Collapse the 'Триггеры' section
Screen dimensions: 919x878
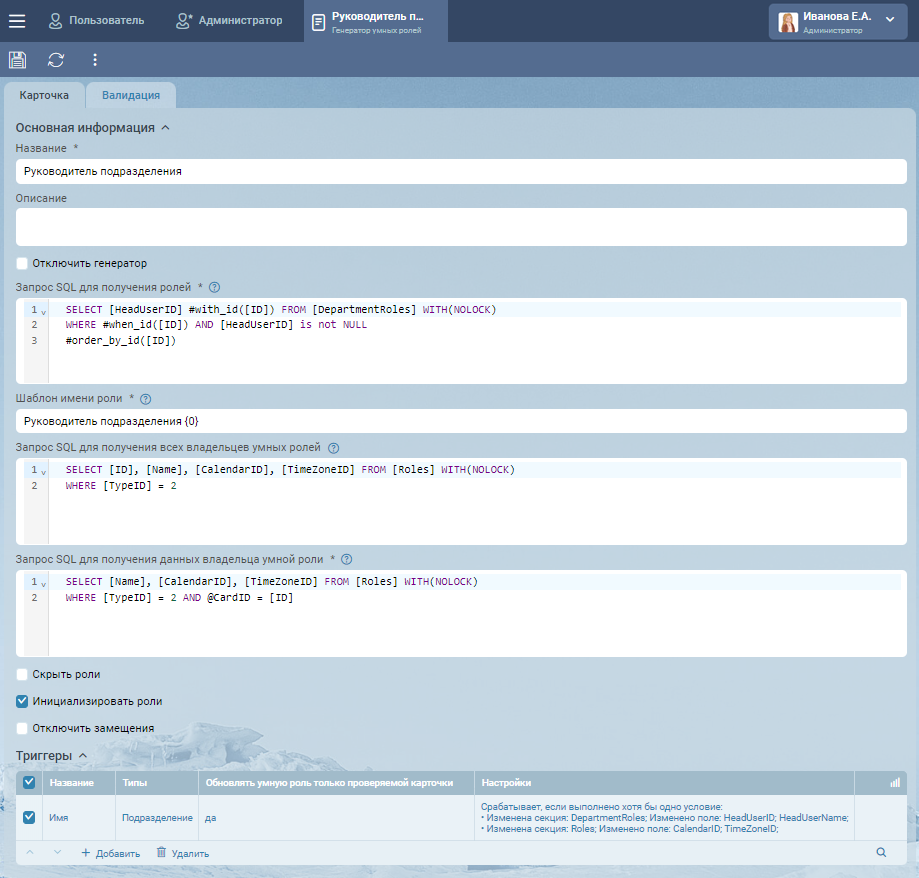(x=83, y=756)
